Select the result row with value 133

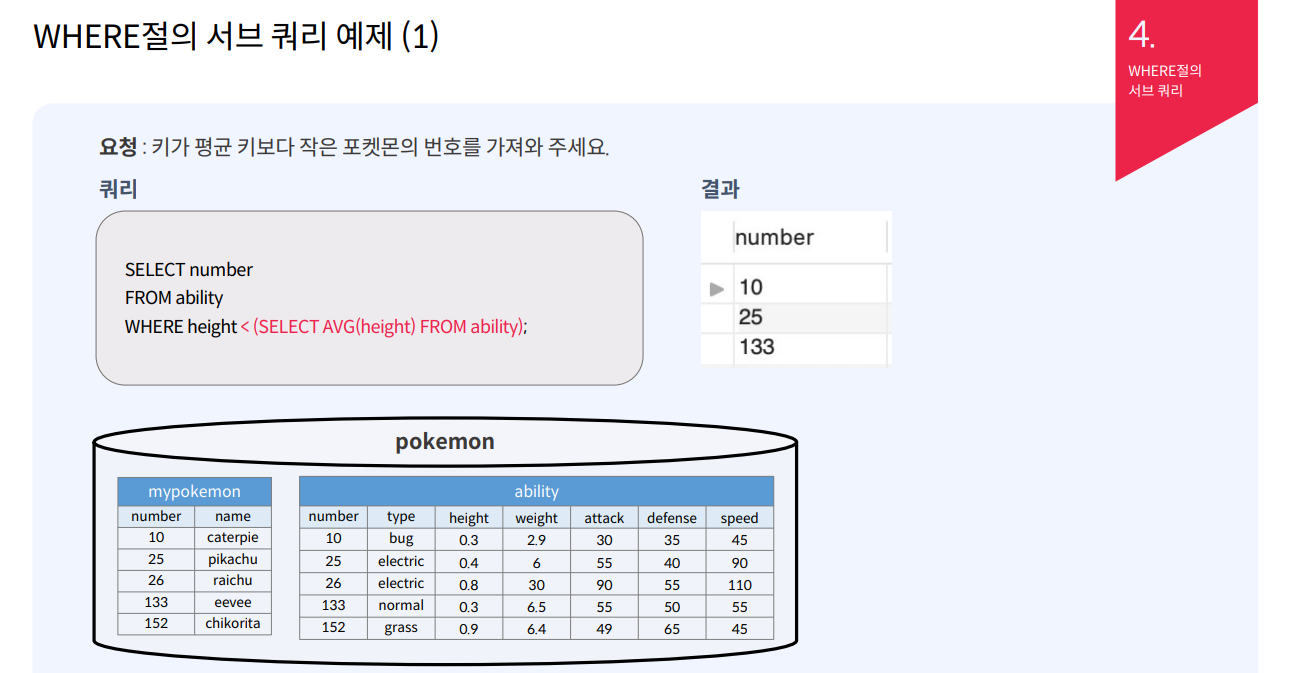pos(795,347)
